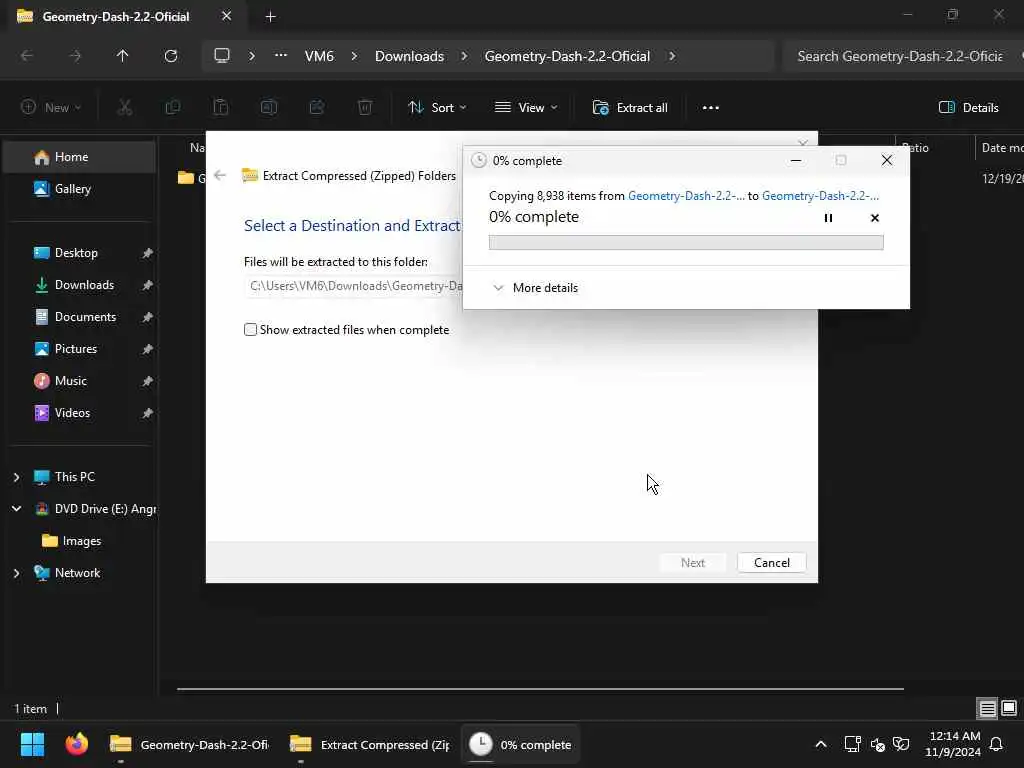Viewport: 1024px width, 768px height.
Task: Click the volume muted tray icon
Action: click(x=878, y=744)
